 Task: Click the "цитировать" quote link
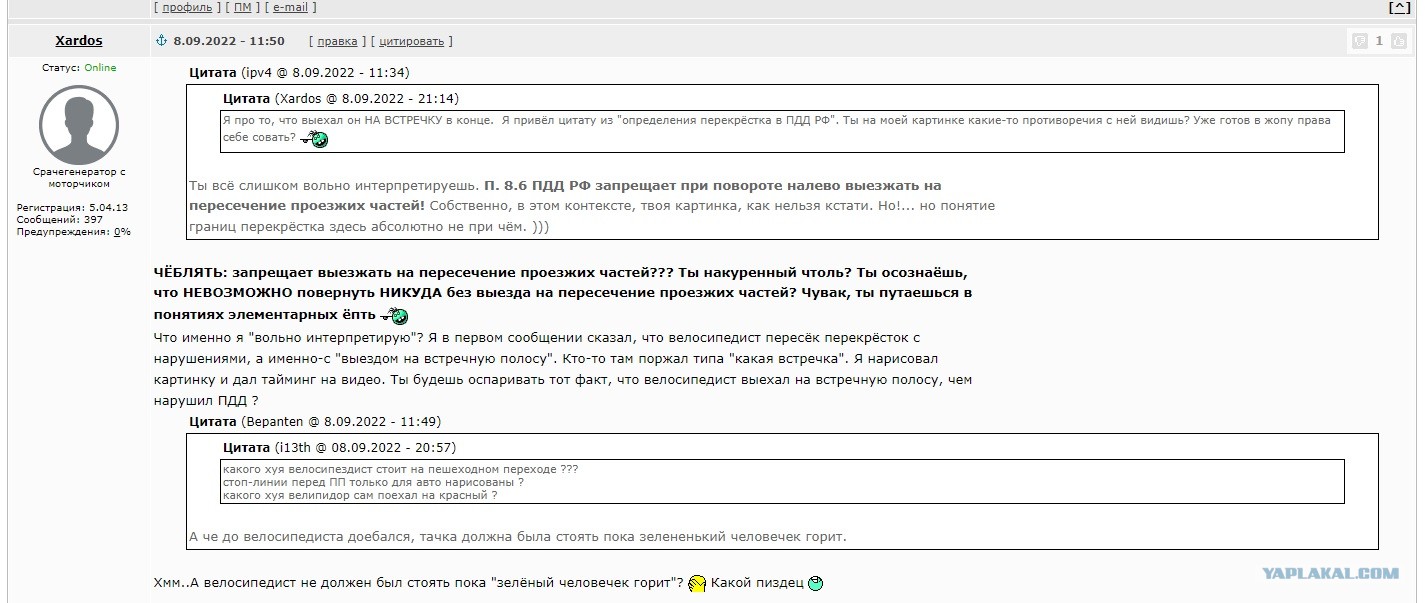click(x=411, y=41)
